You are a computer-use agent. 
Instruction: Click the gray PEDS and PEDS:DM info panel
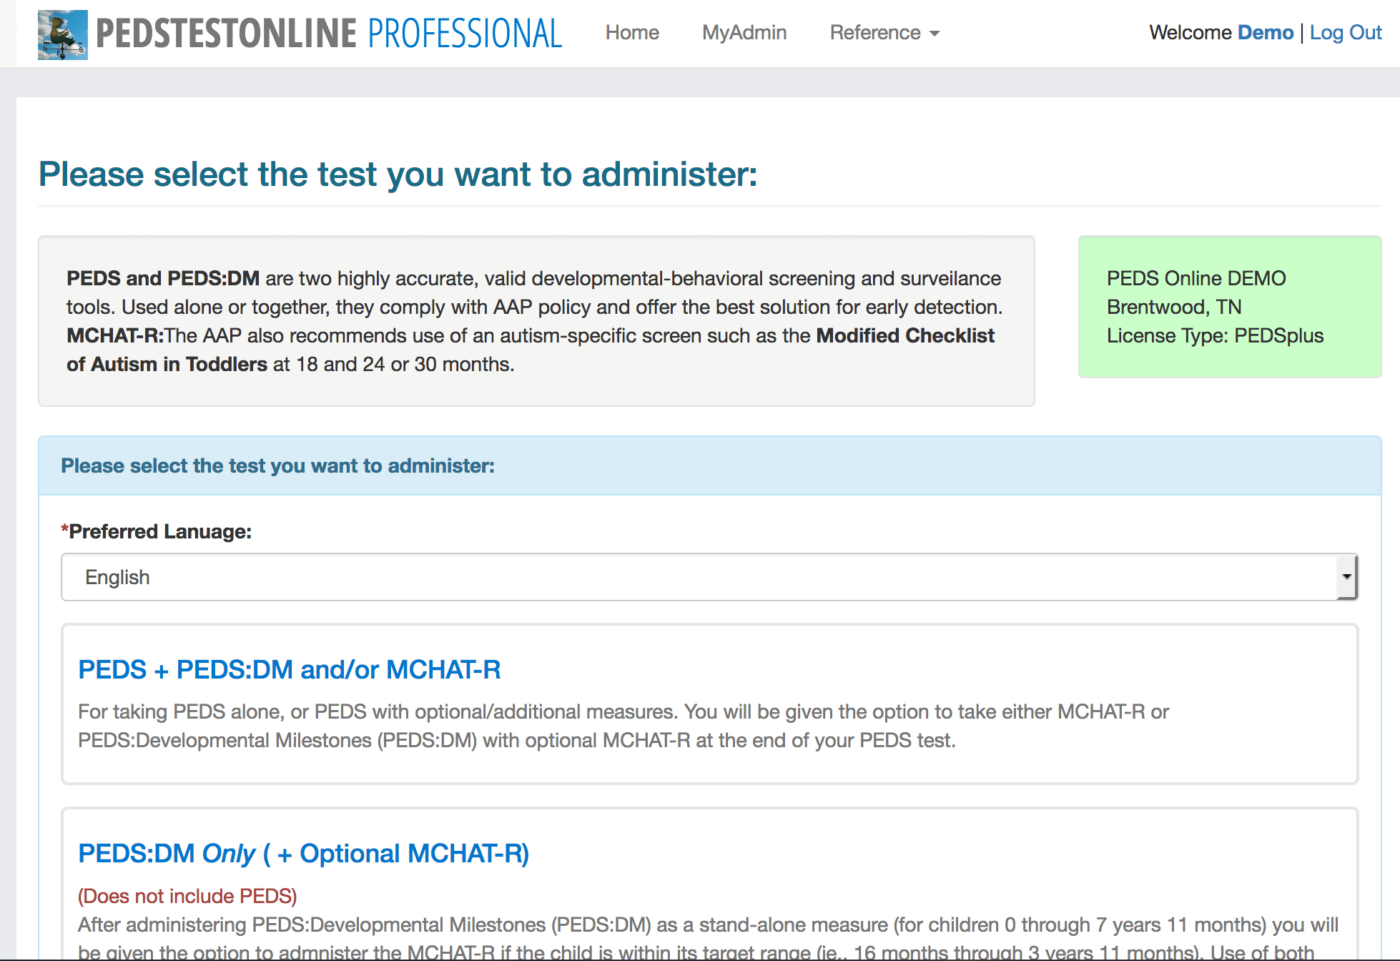click(536, 321)
